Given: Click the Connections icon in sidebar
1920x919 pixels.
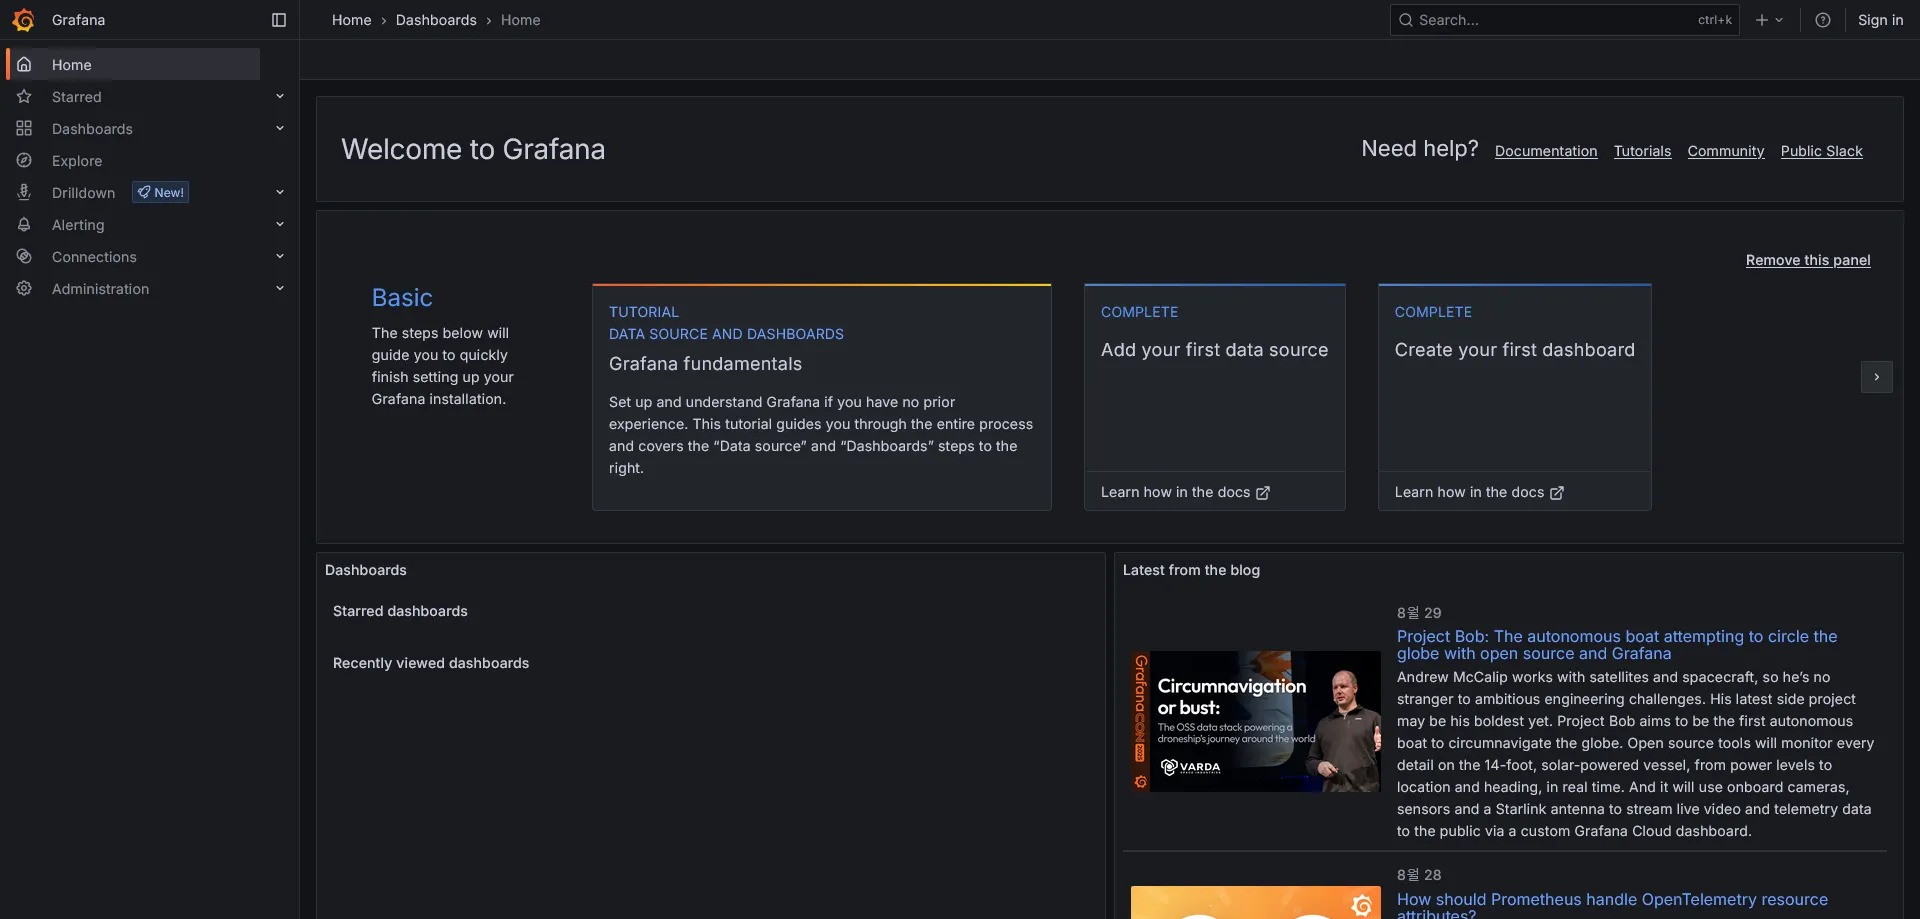Looking at the screenshot, I should click(x=24, y=257).
